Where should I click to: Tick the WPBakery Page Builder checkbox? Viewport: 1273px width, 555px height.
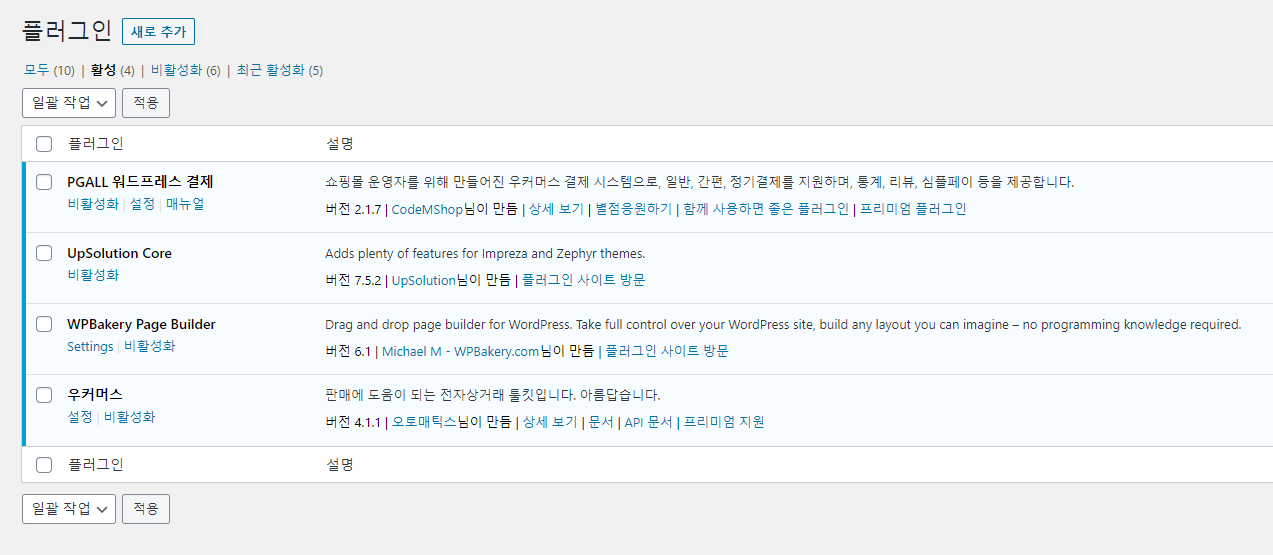coord(44,324)
